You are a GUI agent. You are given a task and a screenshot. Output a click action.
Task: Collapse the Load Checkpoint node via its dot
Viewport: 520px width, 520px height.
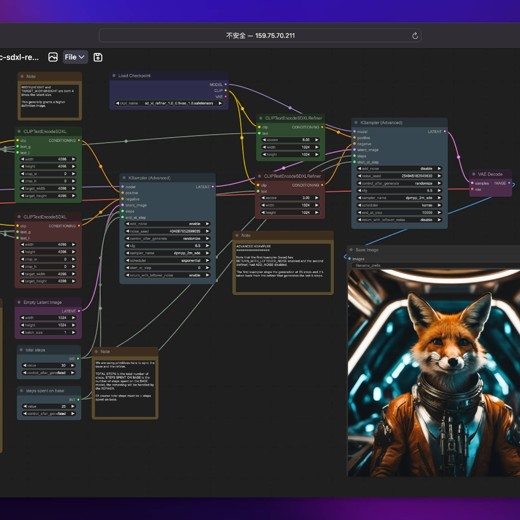(114, 76)
